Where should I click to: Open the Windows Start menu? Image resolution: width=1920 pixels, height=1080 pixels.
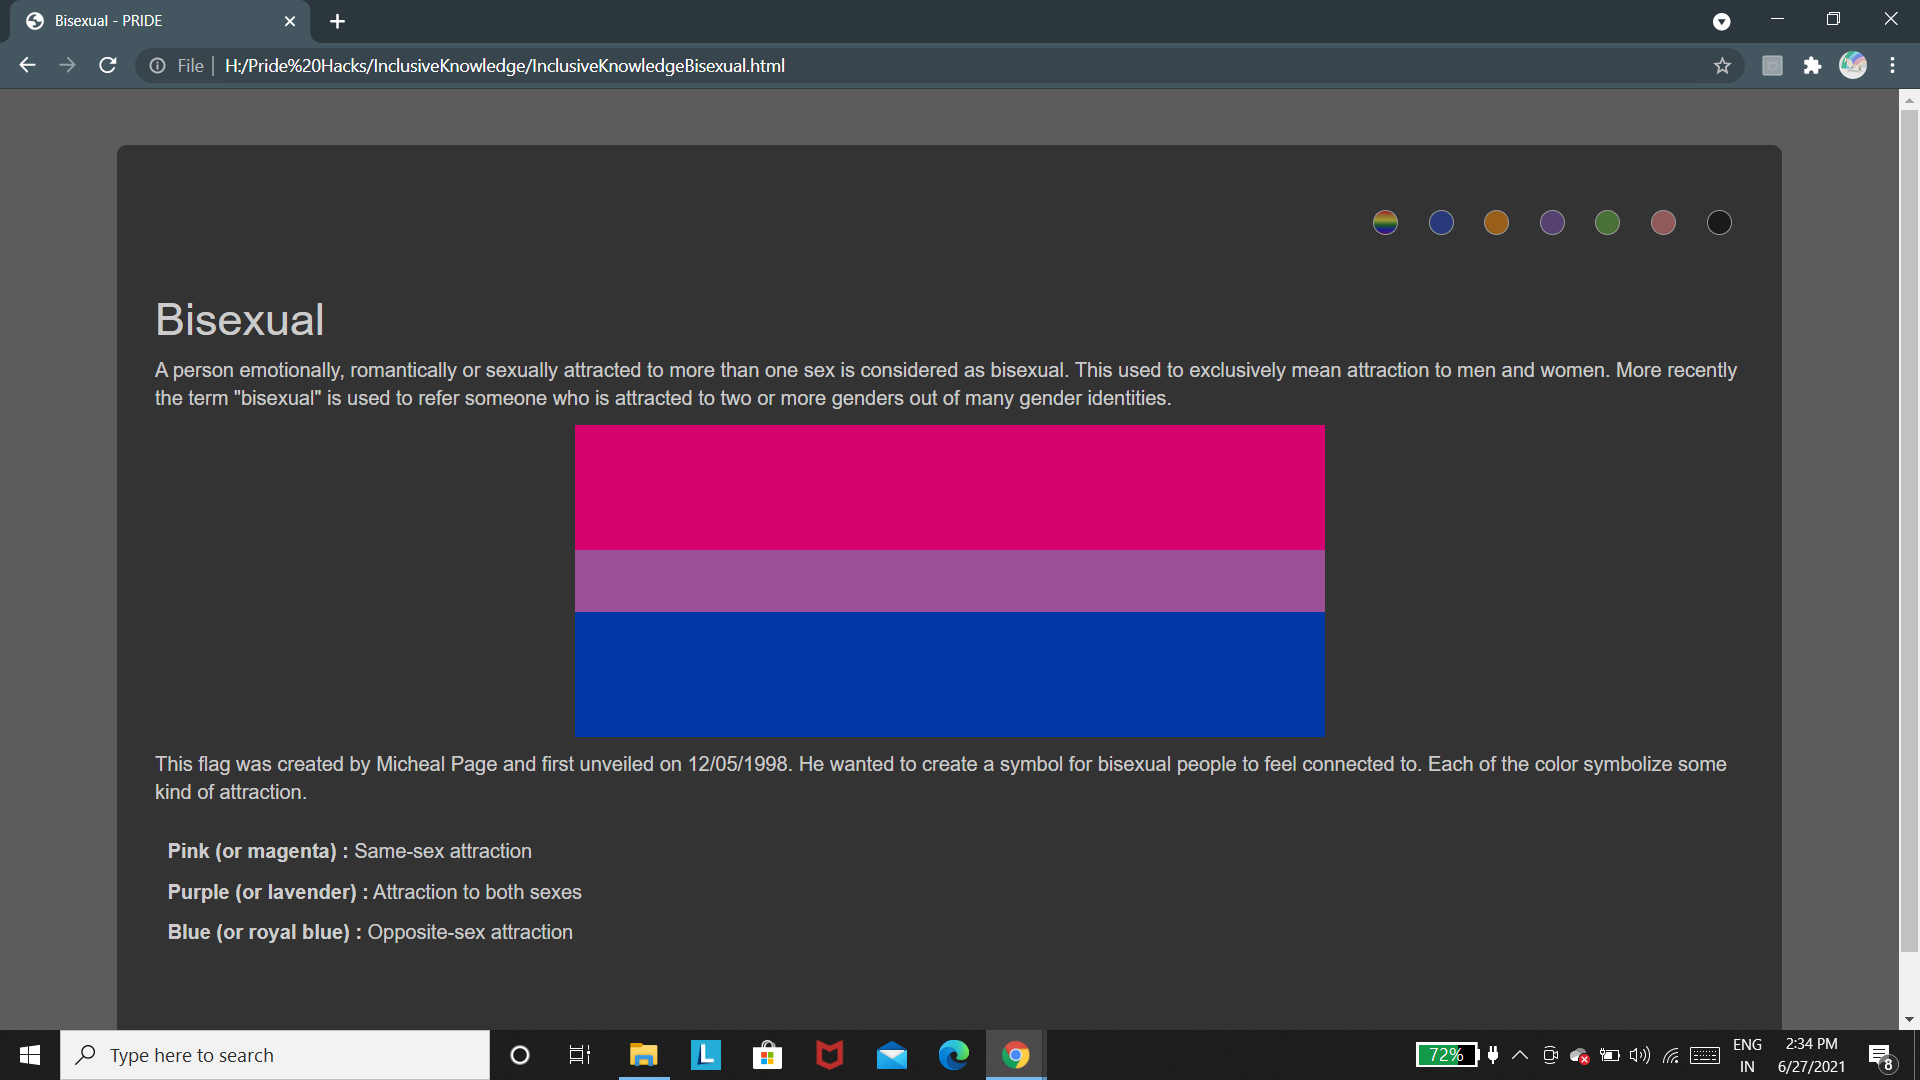[29, 1054]
